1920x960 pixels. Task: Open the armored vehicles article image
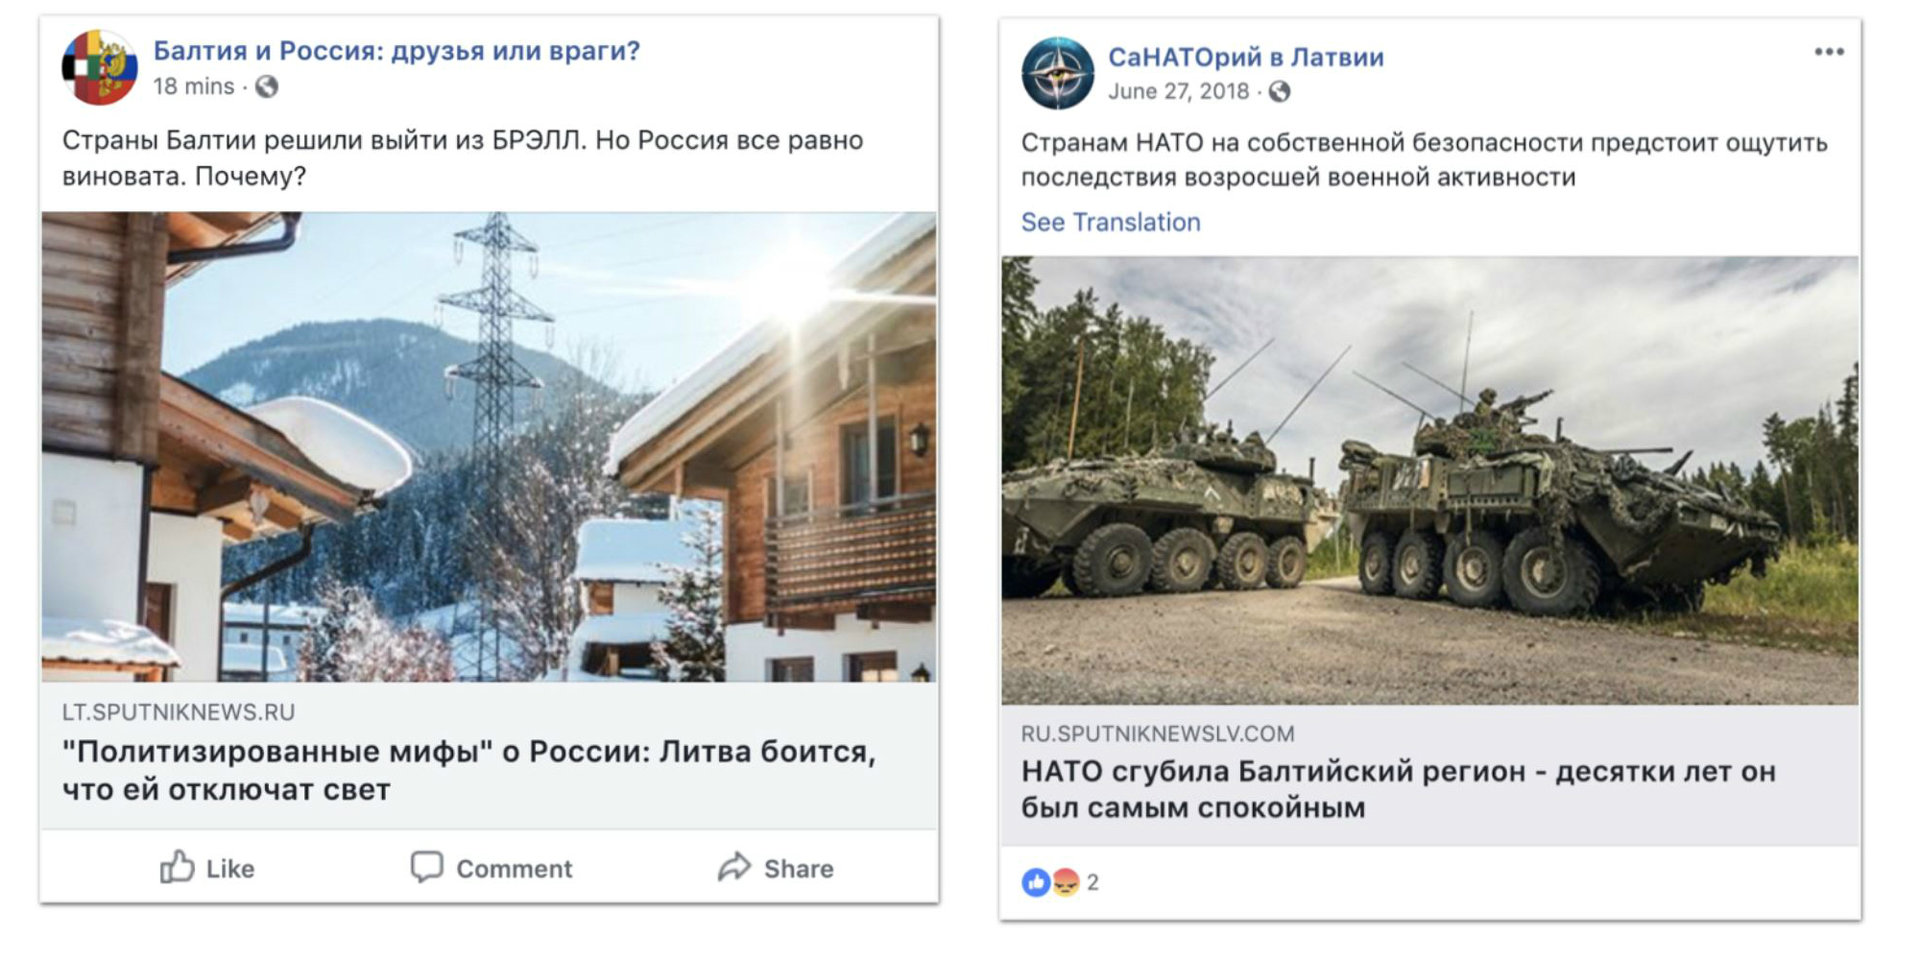(1430, 480)
